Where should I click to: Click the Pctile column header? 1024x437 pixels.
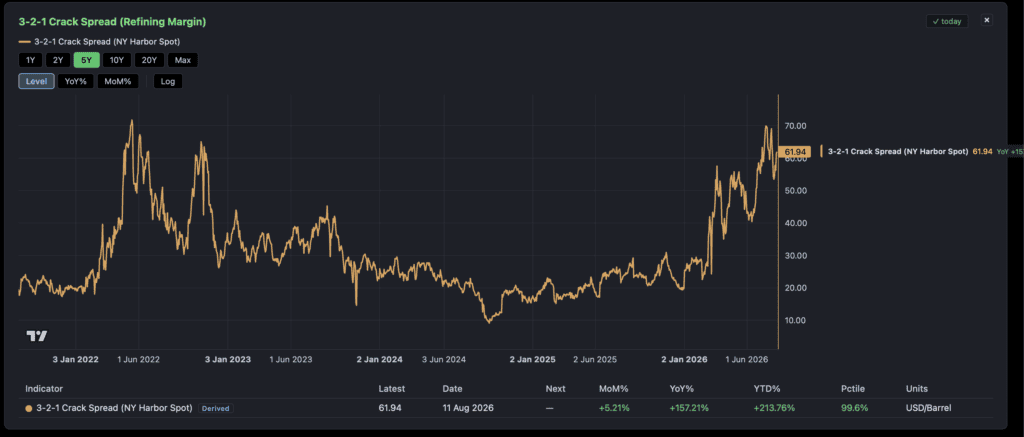pos(852,389)
